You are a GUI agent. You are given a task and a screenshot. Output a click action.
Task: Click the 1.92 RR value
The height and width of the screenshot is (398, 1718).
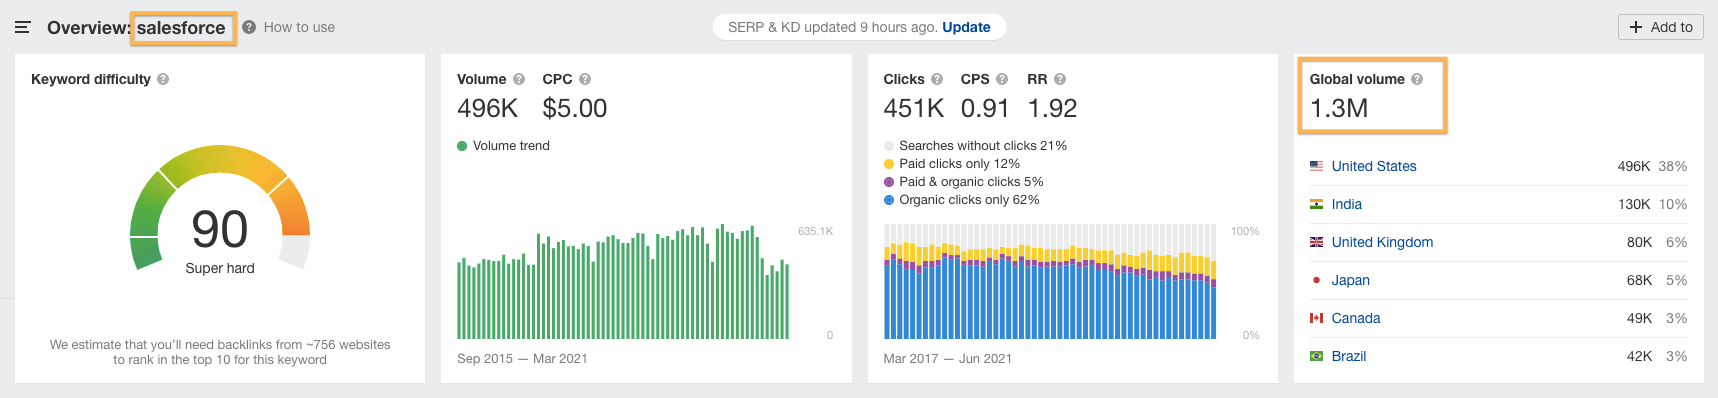point(1052,108)
